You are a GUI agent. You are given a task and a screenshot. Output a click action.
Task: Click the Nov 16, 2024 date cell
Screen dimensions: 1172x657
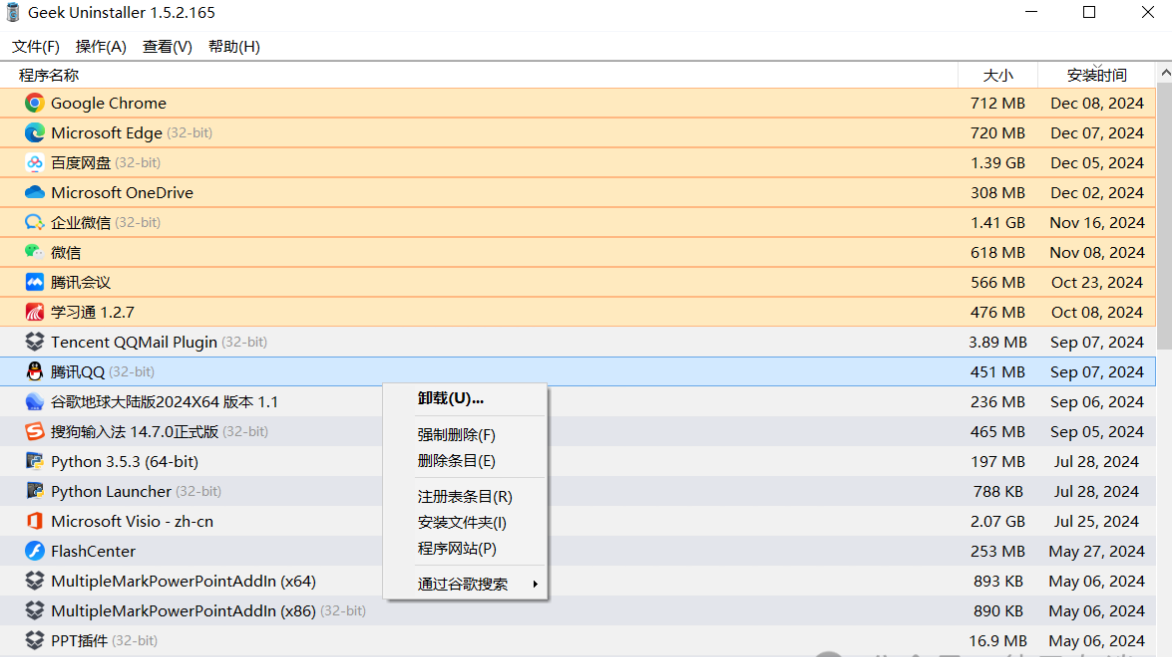[1097, 222]
